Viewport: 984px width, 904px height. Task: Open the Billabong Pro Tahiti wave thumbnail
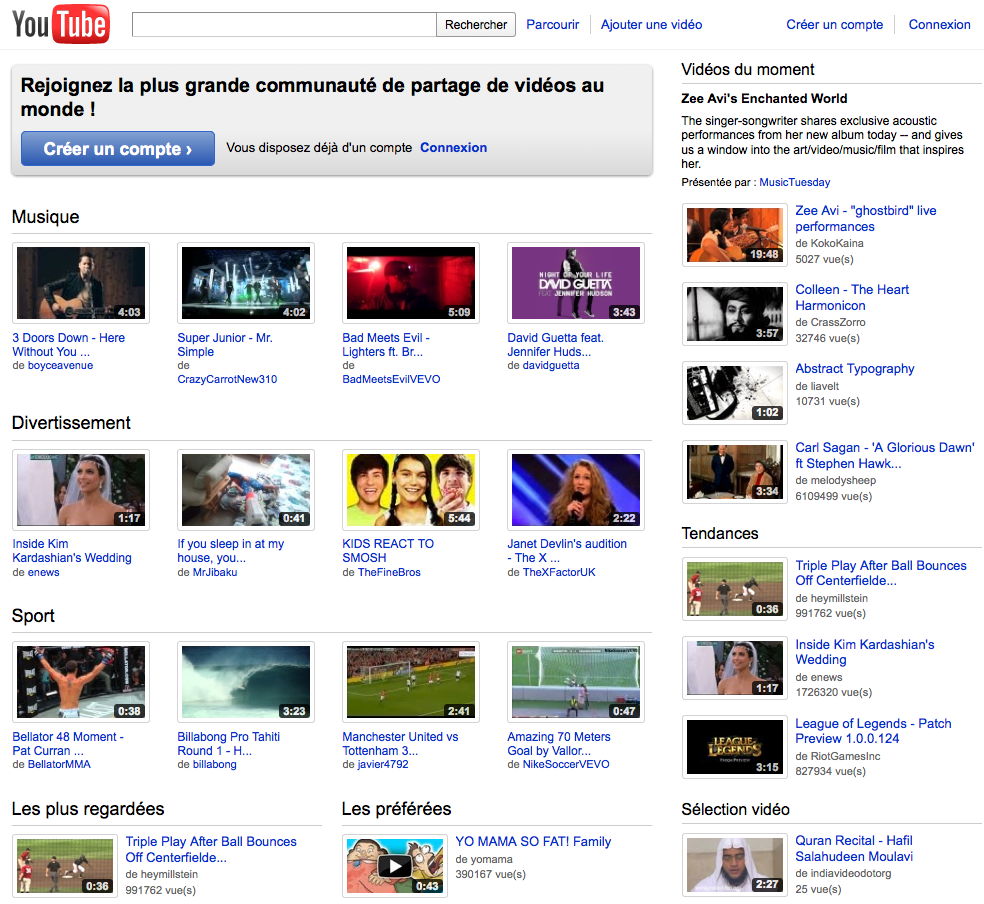(x=245, y=682)
